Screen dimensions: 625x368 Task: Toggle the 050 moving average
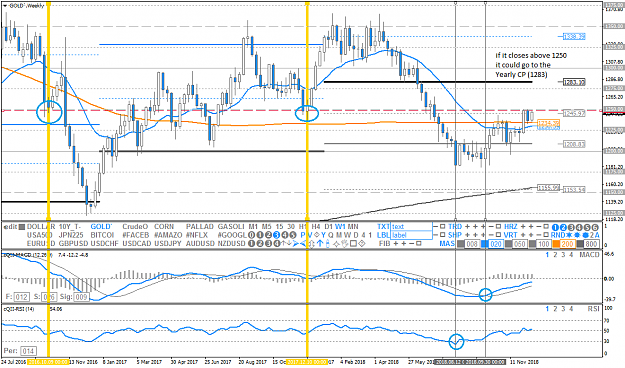click(x=520, y=244)
